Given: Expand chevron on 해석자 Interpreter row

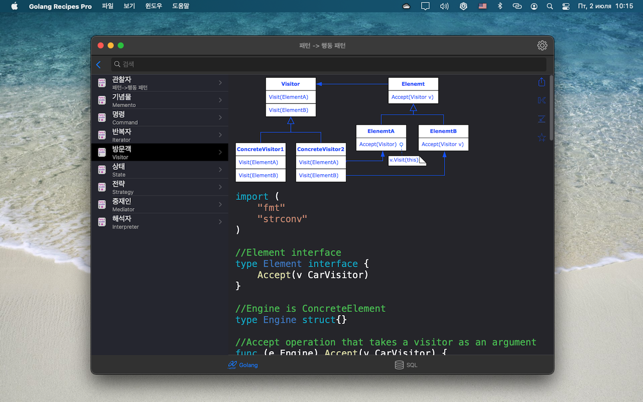Looking at the screenshot, I should tap(220, 222).
